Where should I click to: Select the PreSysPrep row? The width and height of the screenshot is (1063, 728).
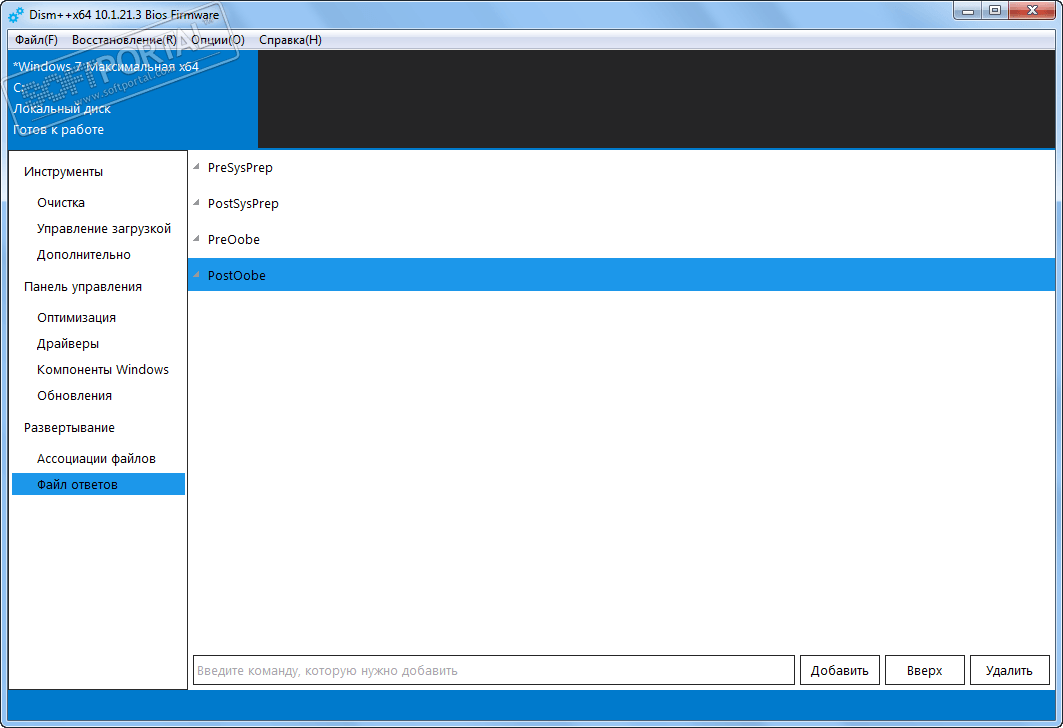pyautogui.click(x=621, y=167)
